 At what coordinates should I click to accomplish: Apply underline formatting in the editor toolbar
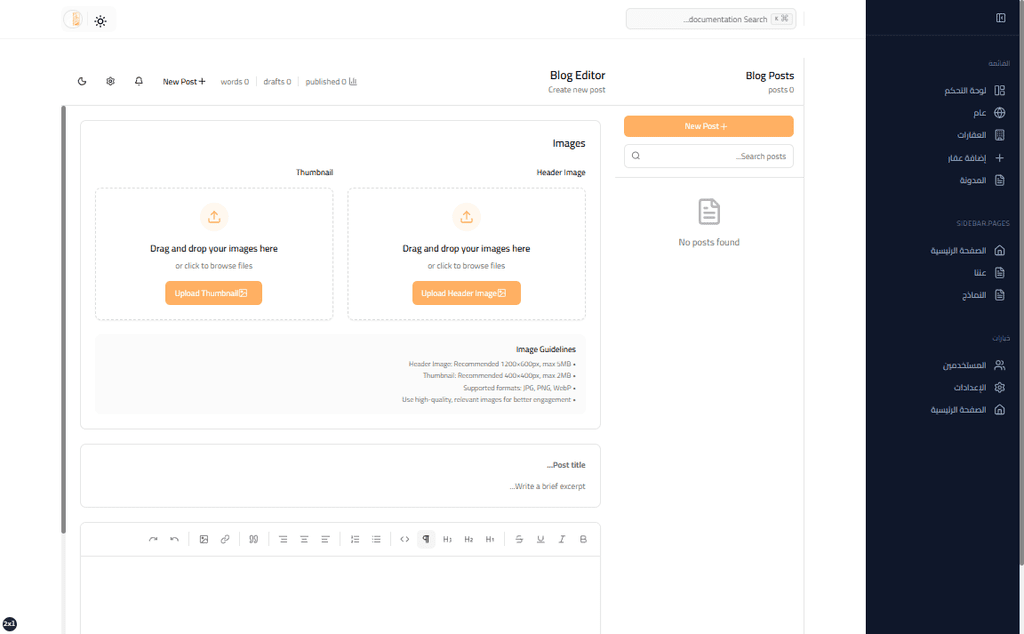541,539
